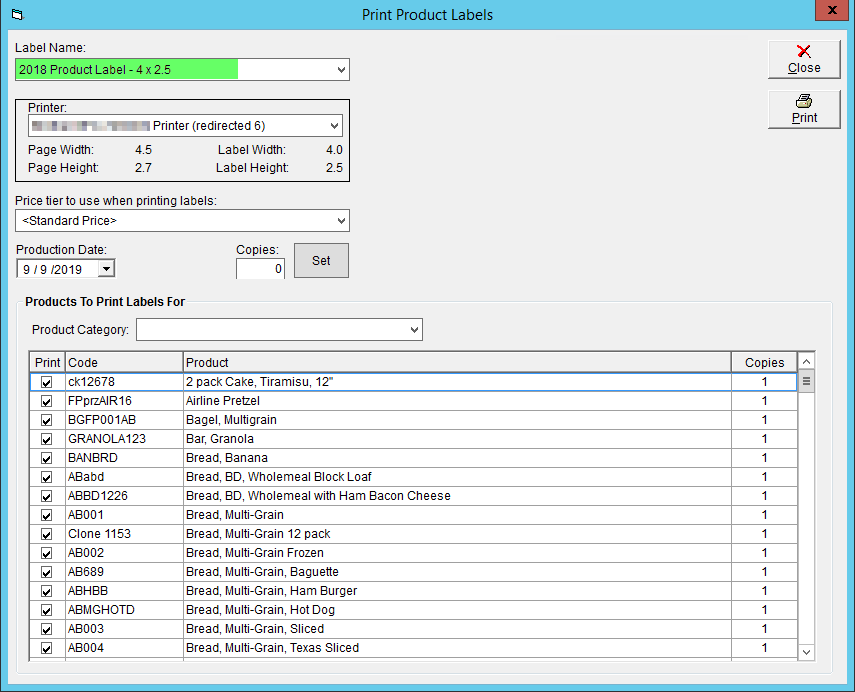Open the Price tier dropdown
The width and height of the screenshot is (855, 692).
(341, 221)
